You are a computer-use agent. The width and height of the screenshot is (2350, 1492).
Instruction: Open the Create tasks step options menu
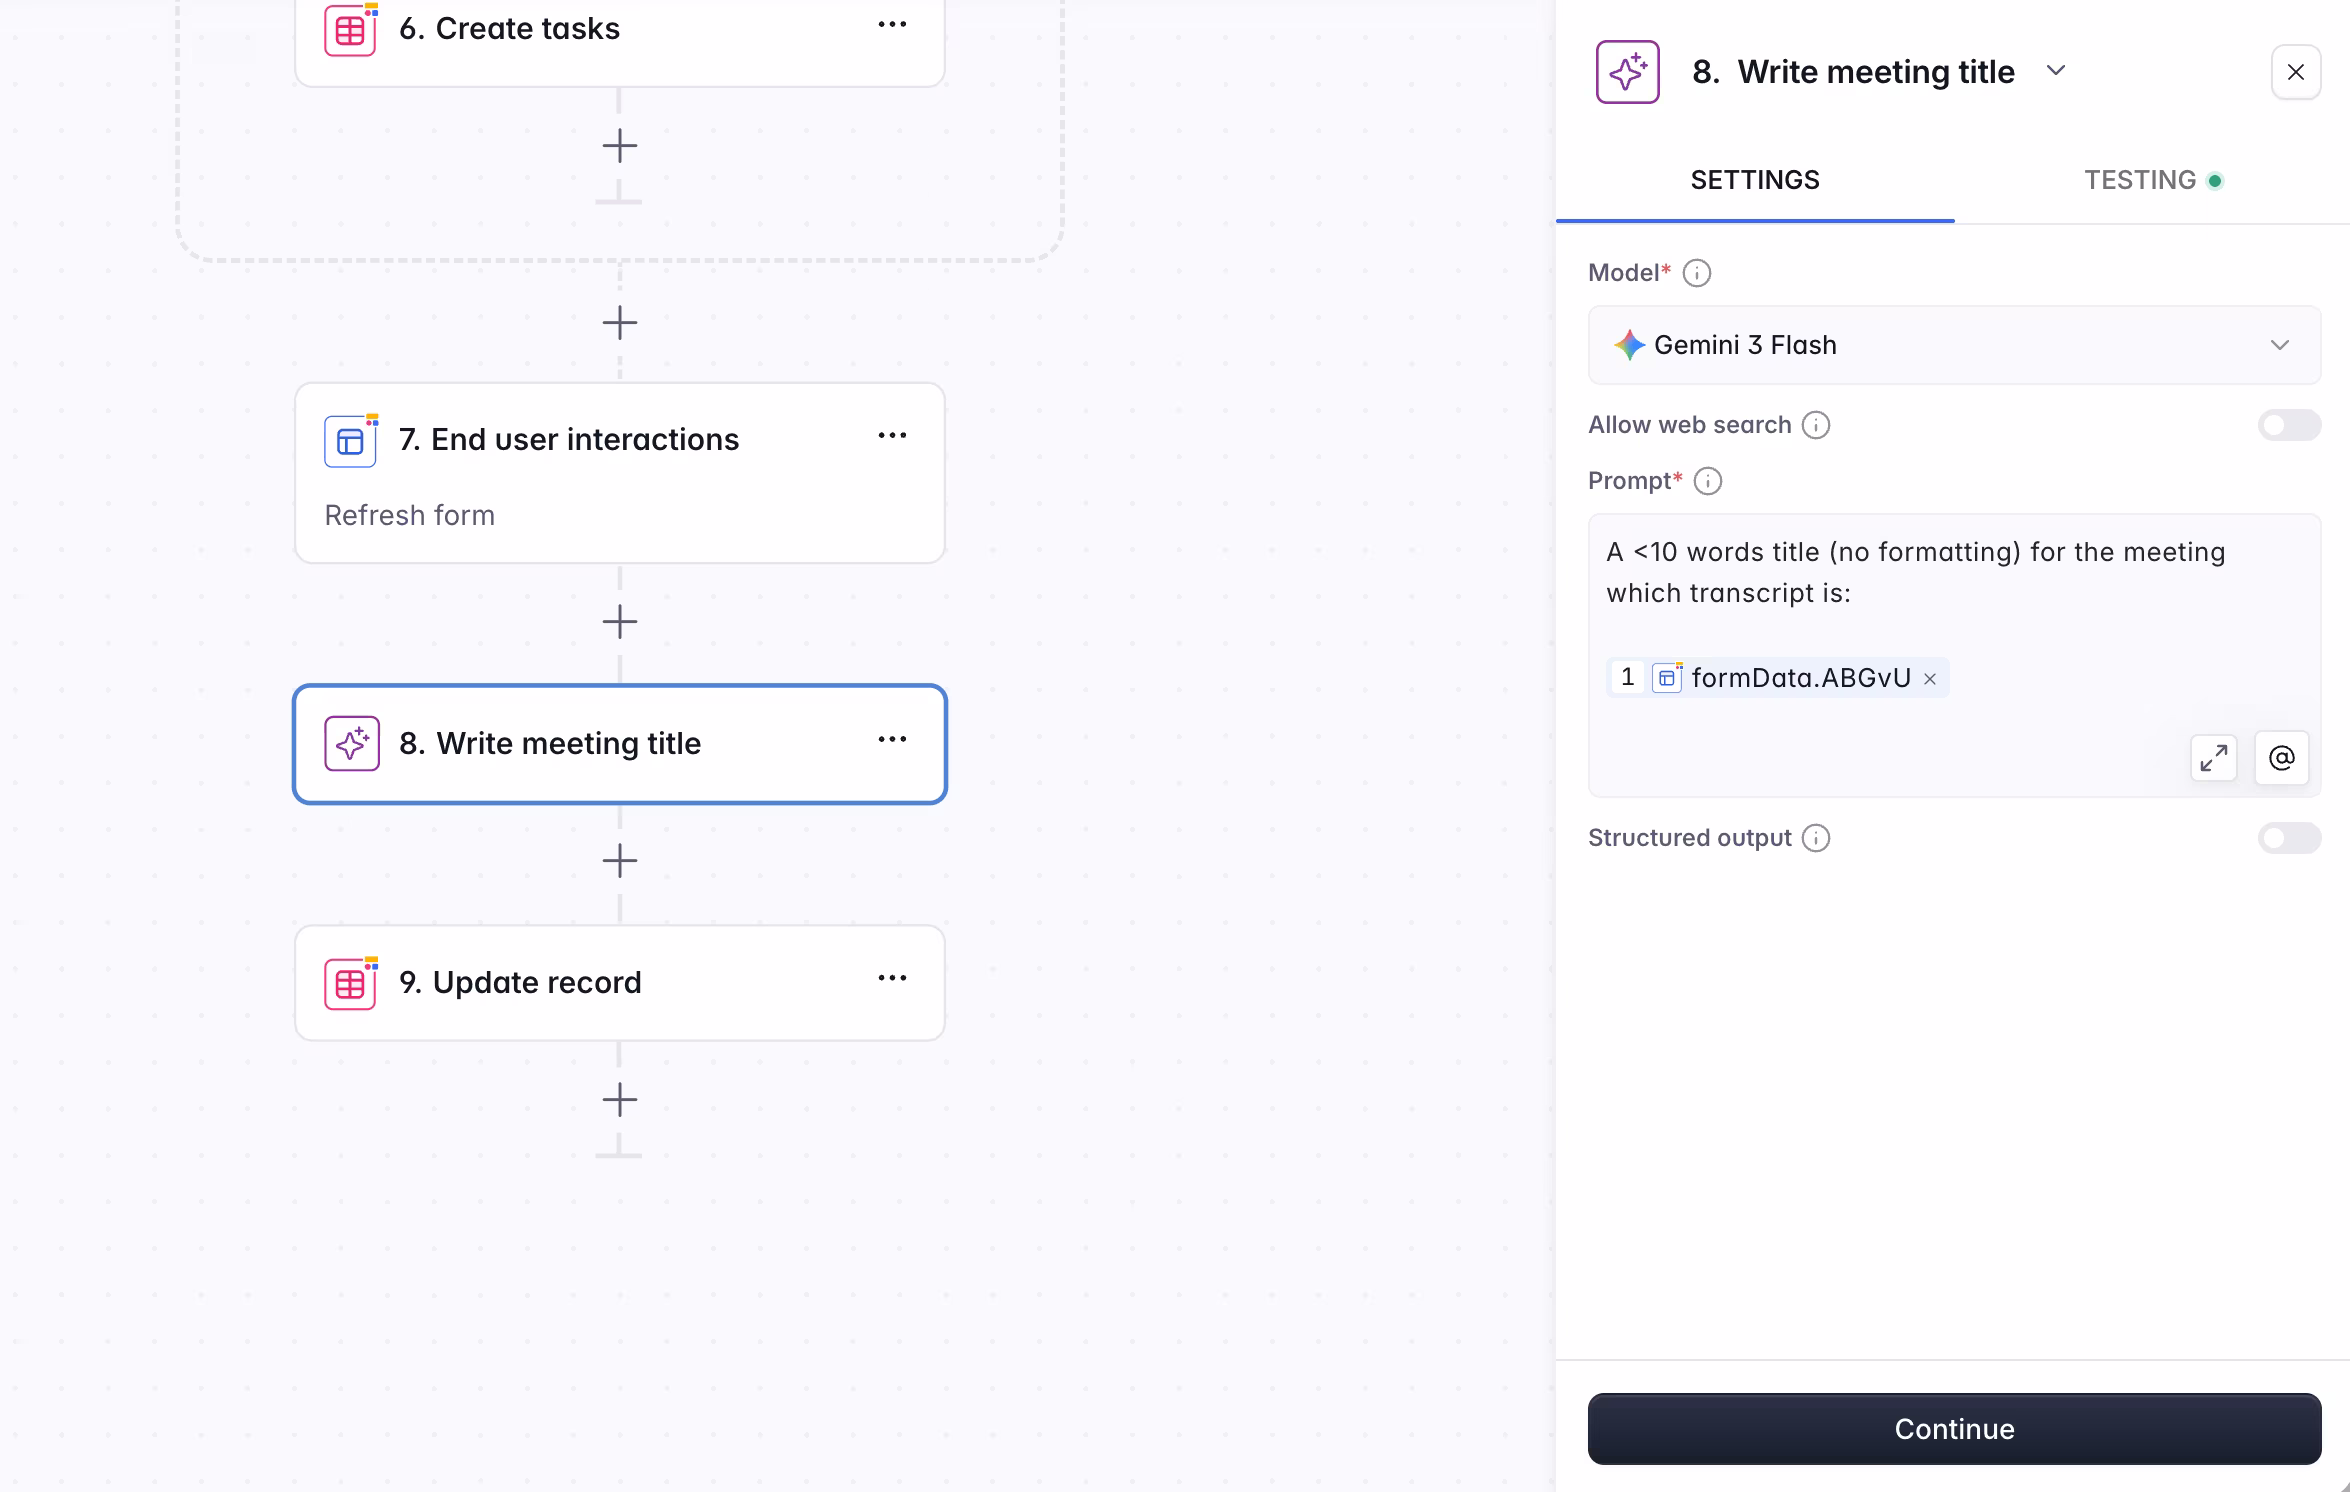point(891,24)
